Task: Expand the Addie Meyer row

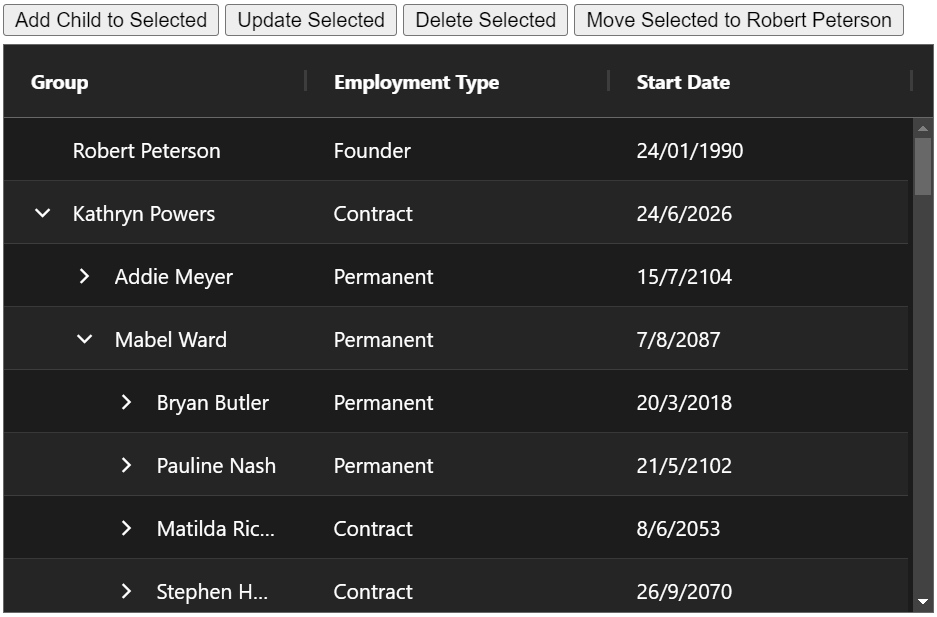Action: (84, 276)
